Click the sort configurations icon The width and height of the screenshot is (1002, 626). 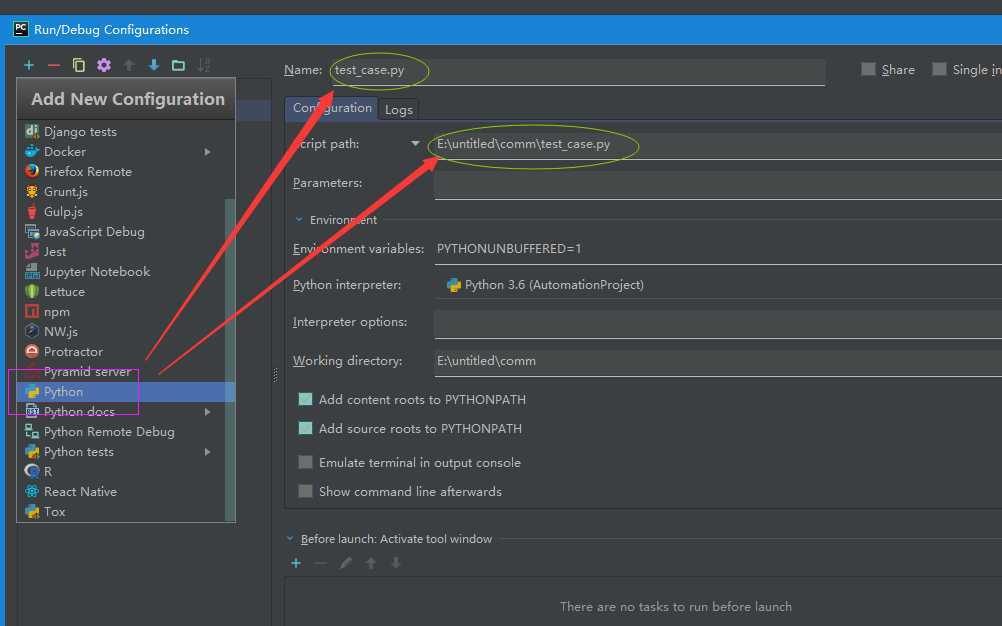click(x=204, y=65)
